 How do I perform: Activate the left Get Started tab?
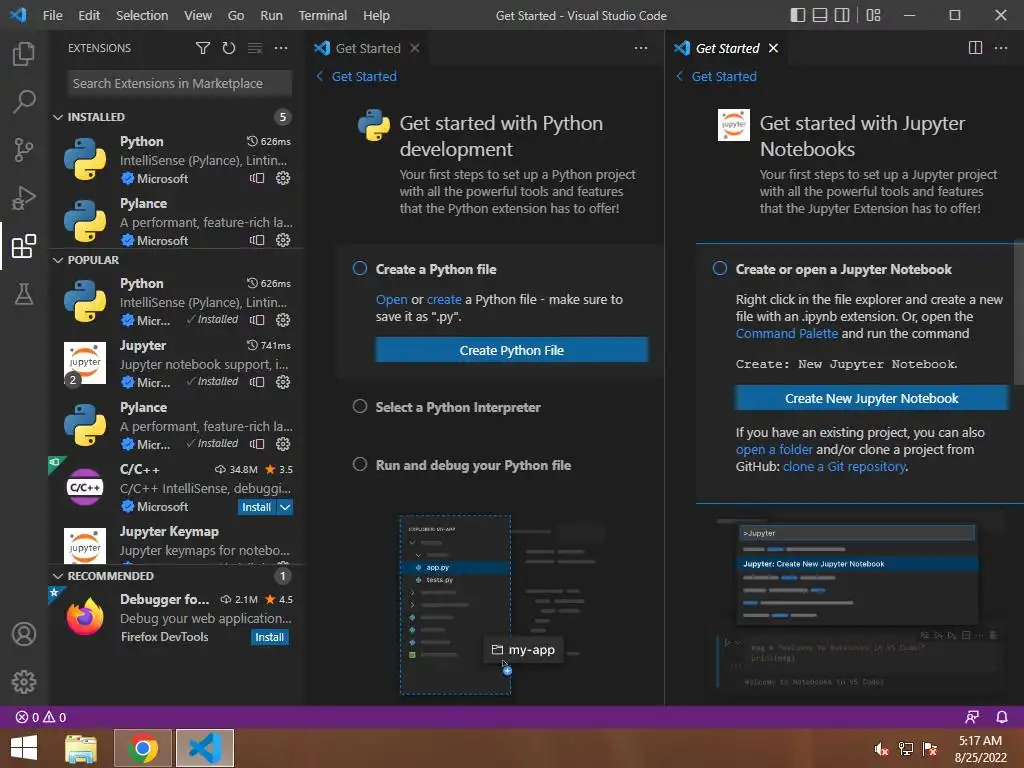368,48
